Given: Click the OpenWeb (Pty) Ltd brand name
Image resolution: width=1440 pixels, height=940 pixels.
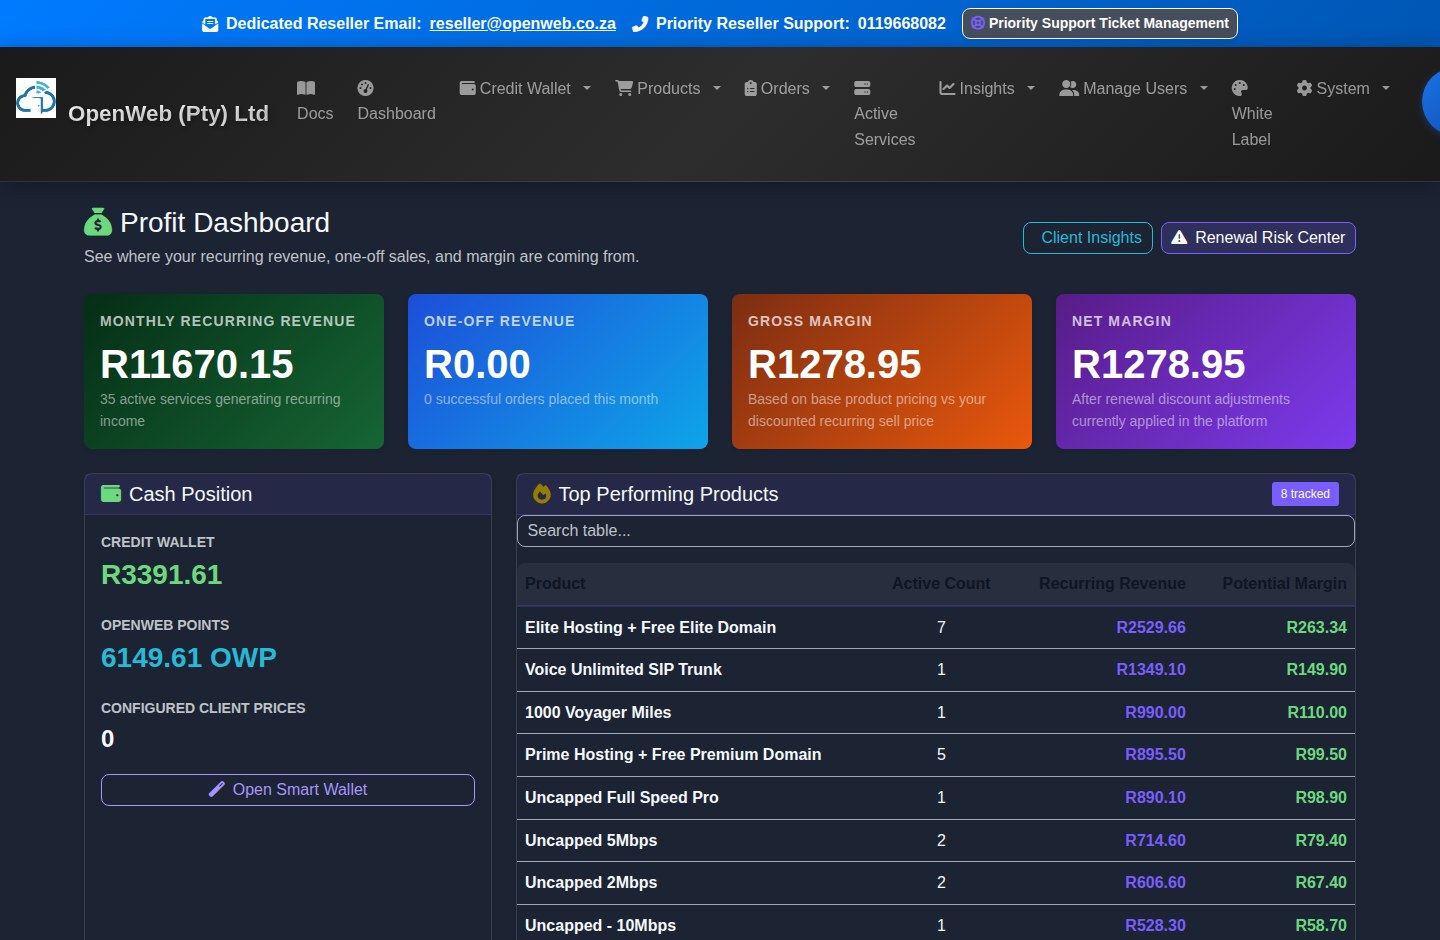Looking at the screenshot, I should (x=168, y=113).
